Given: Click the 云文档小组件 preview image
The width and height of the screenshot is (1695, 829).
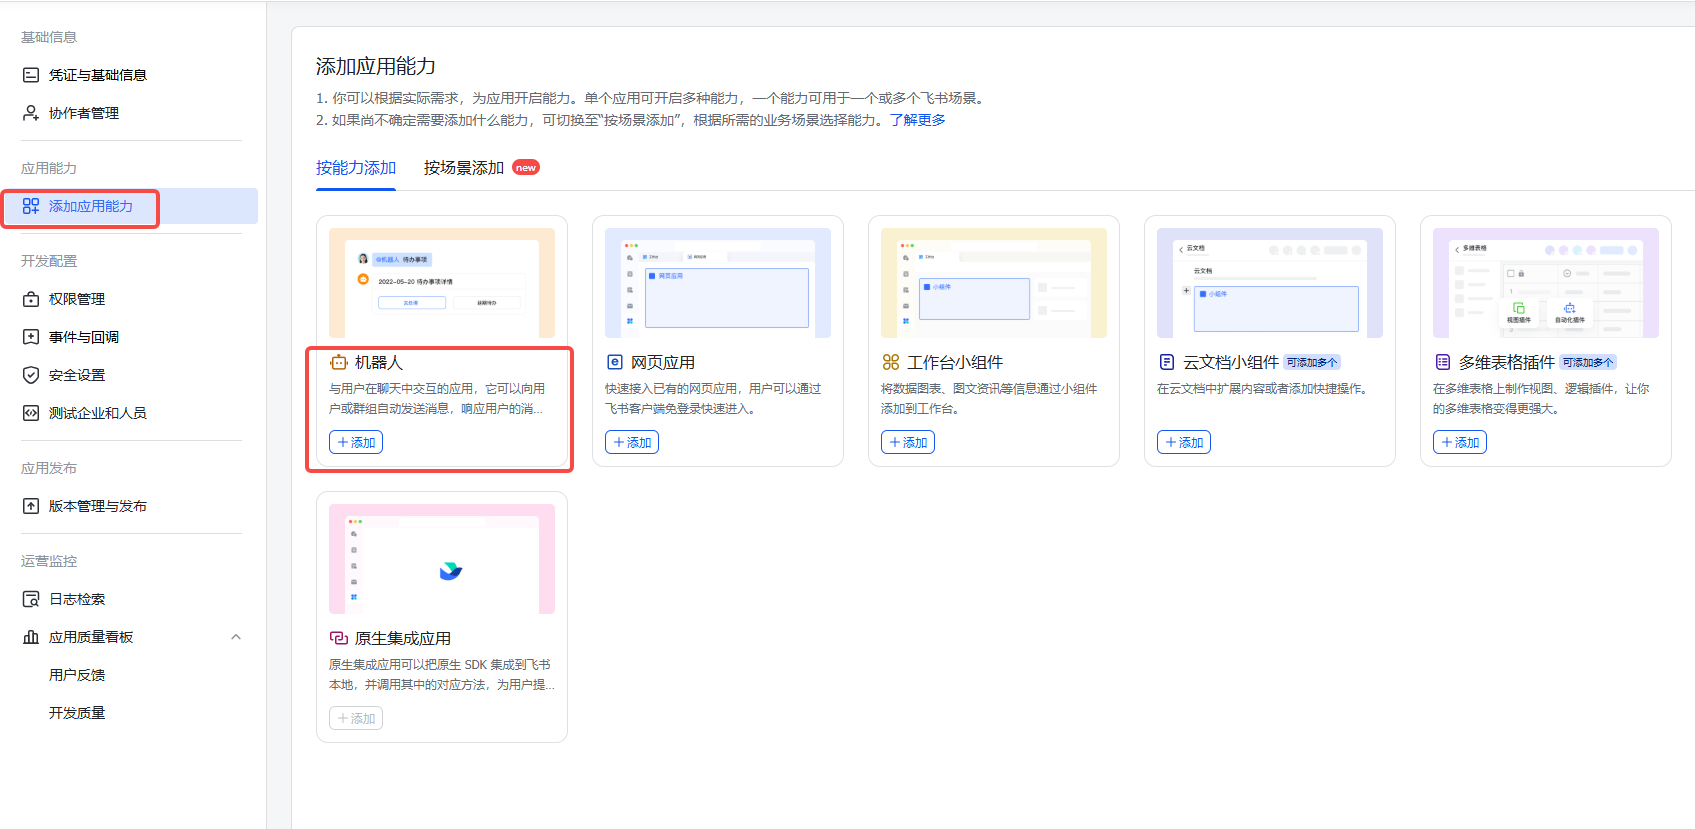Looking at the screenshot, I should (x=1270, y=283).
